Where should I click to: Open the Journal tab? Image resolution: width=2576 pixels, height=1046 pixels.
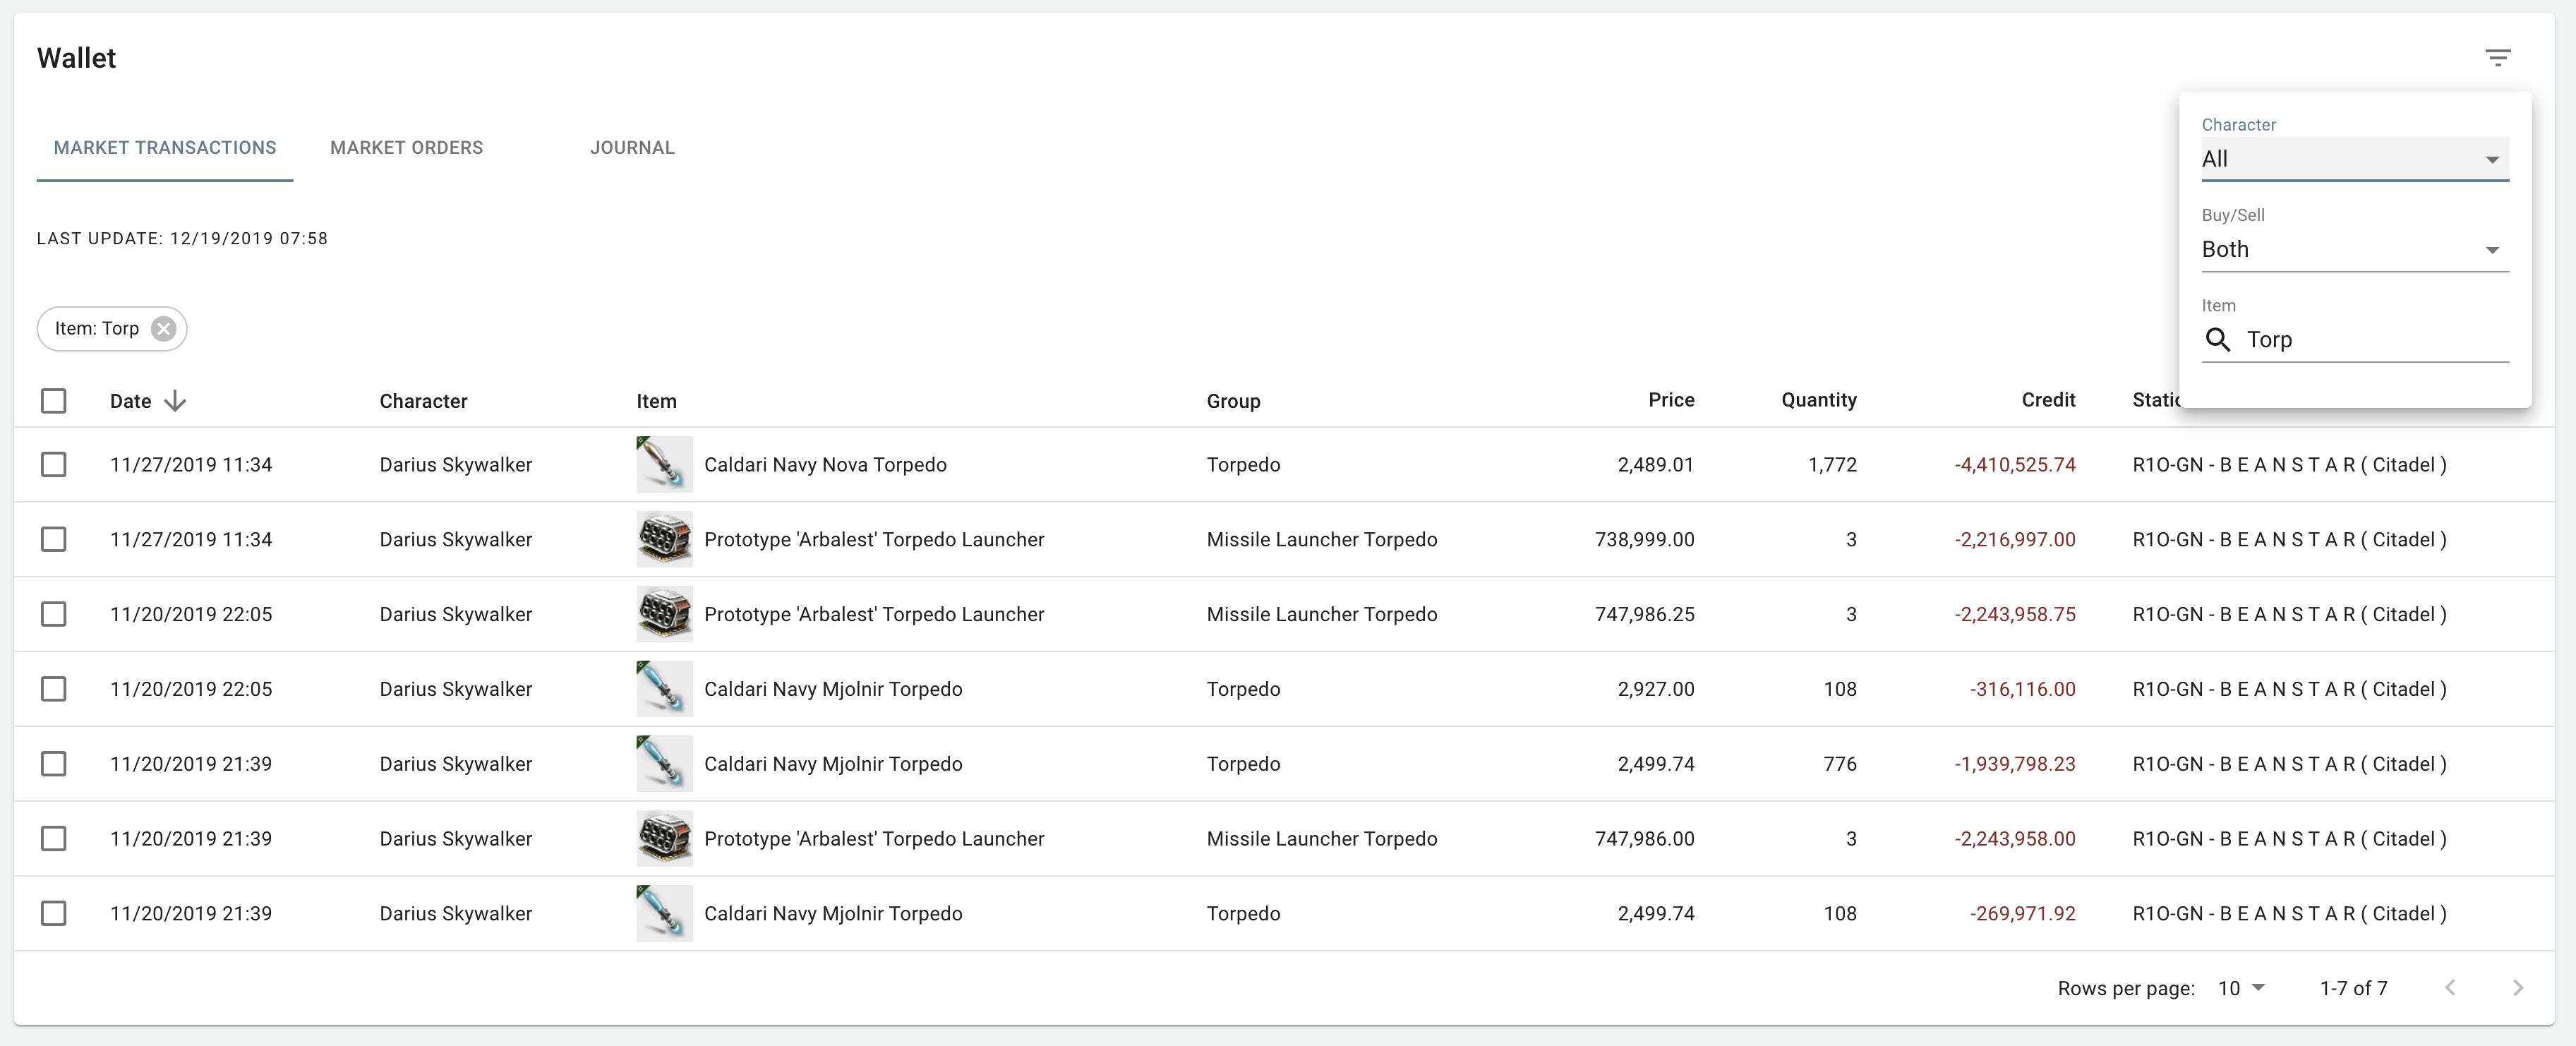point(632,148)
